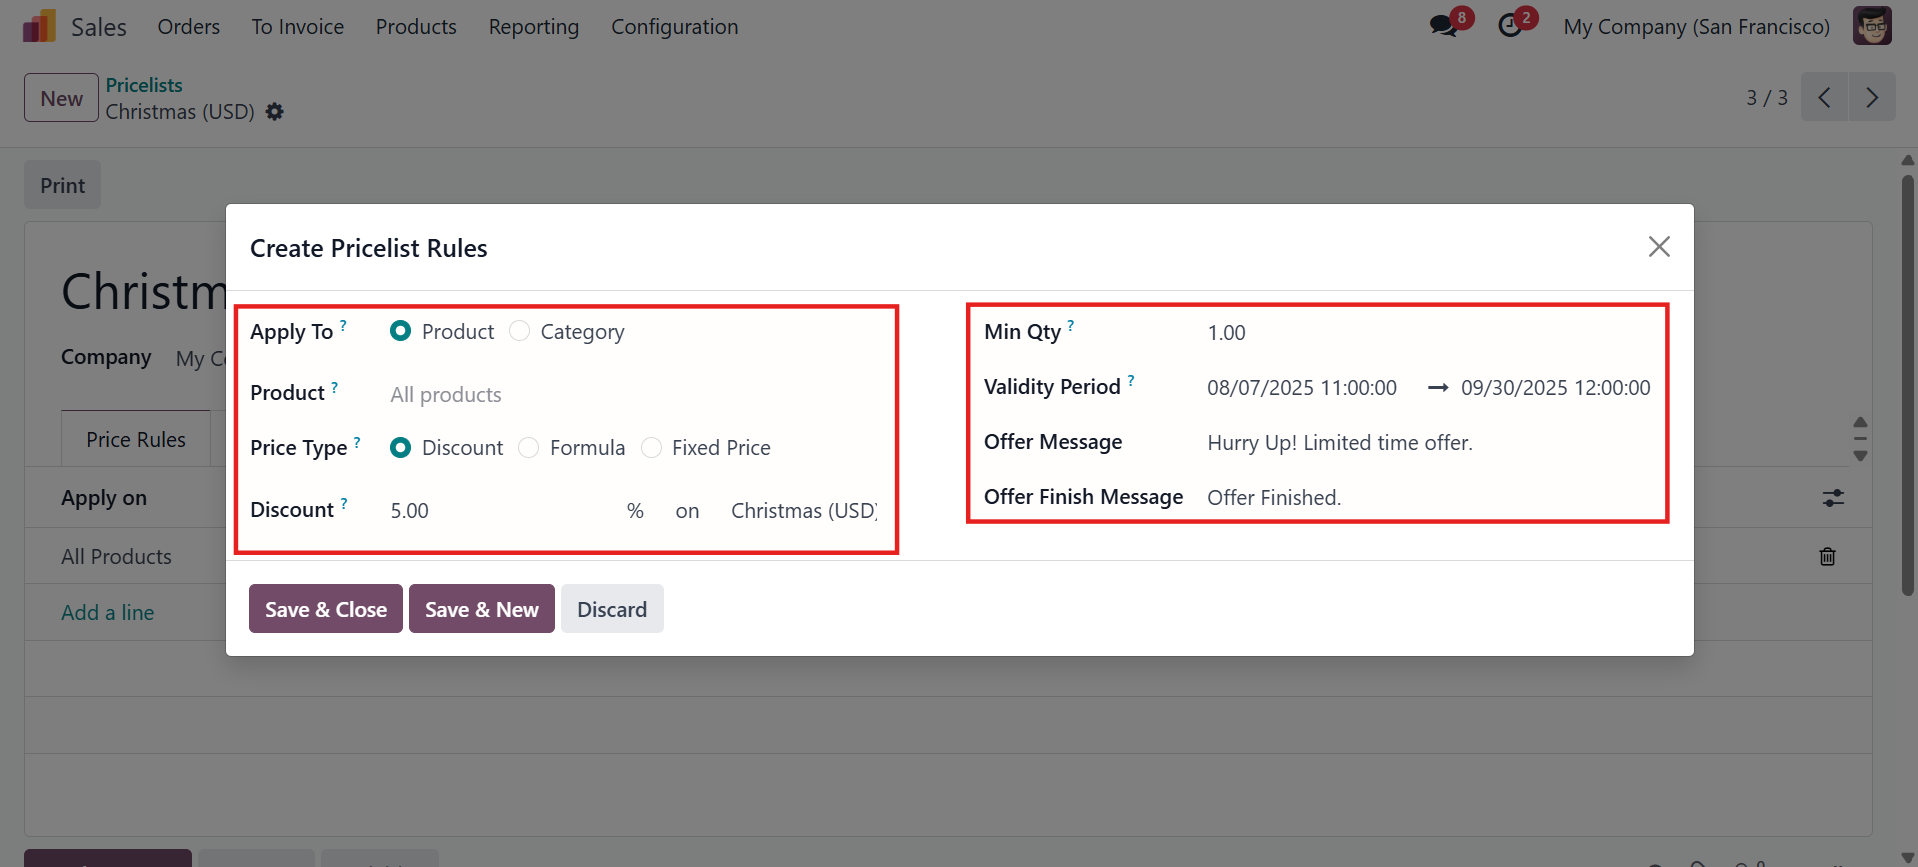Open the activities clock icon
Screen dimensions: 1918x867
[x=1510, y=26]
